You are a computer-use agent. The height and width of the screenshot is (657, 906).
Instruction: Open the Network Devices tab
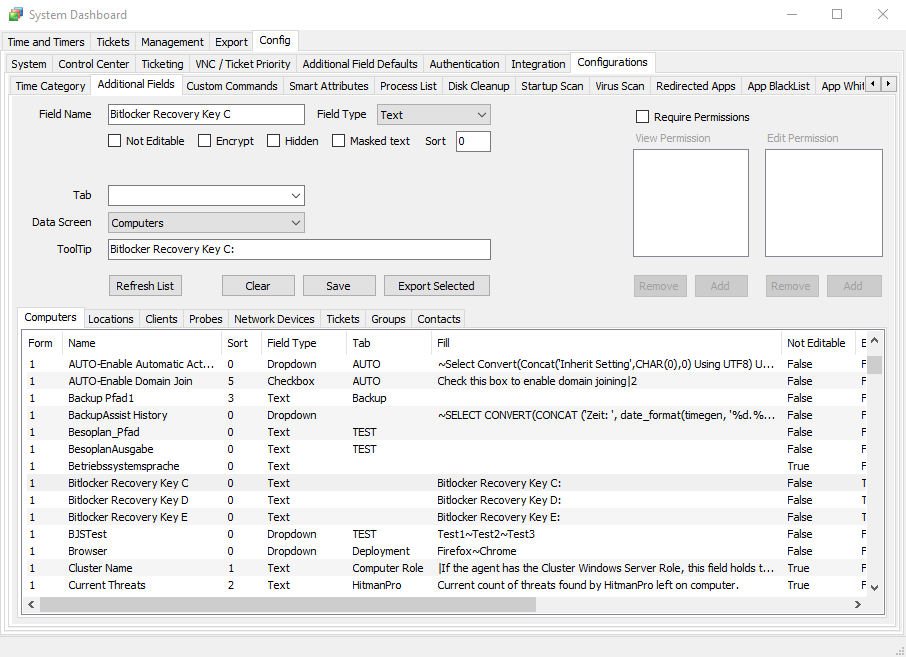tap(274, 319)
